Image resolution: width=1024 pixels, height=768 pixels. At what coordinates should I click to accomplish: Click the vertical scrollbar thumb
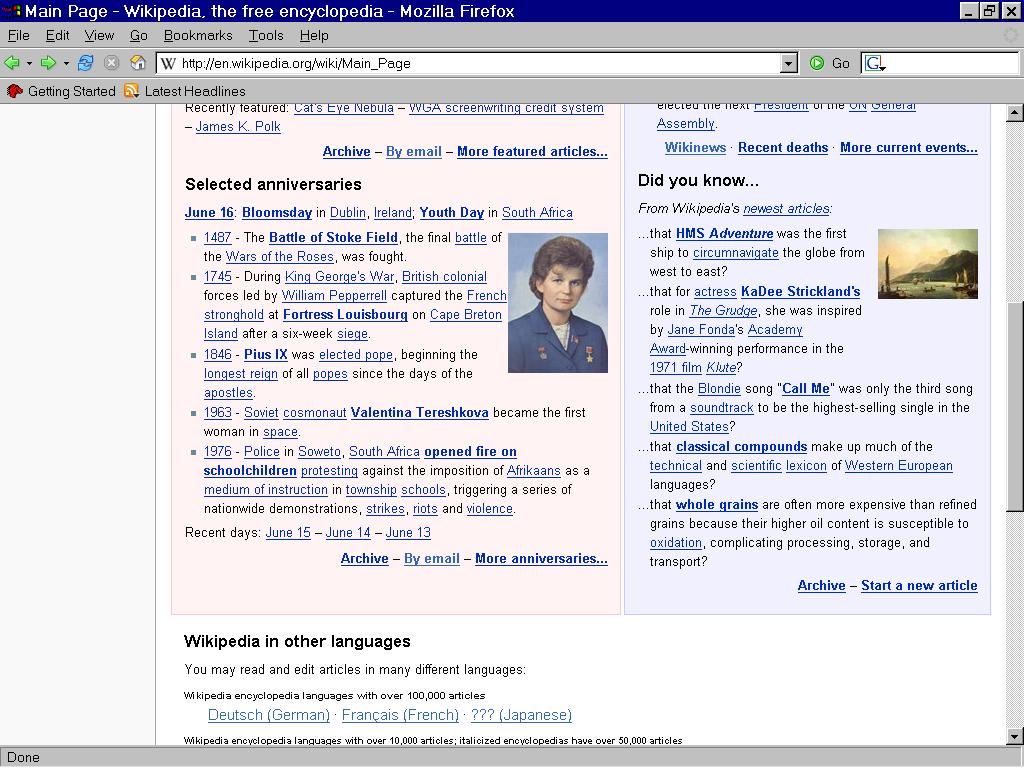click(x=1014, y=406)
